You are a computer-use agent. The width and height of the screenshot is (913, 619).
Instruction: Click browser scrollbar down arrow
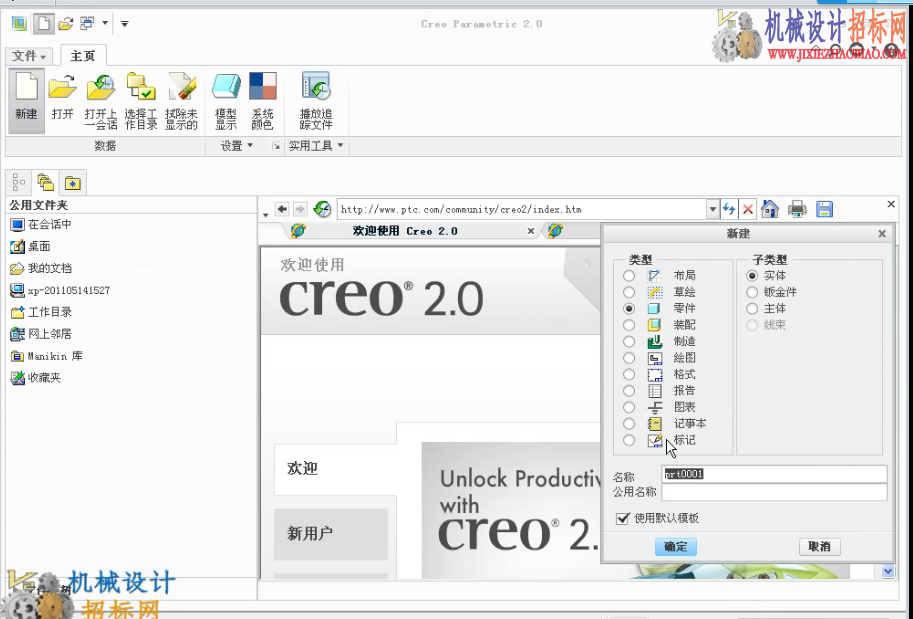pyautogui.click(x=888, y=571)
